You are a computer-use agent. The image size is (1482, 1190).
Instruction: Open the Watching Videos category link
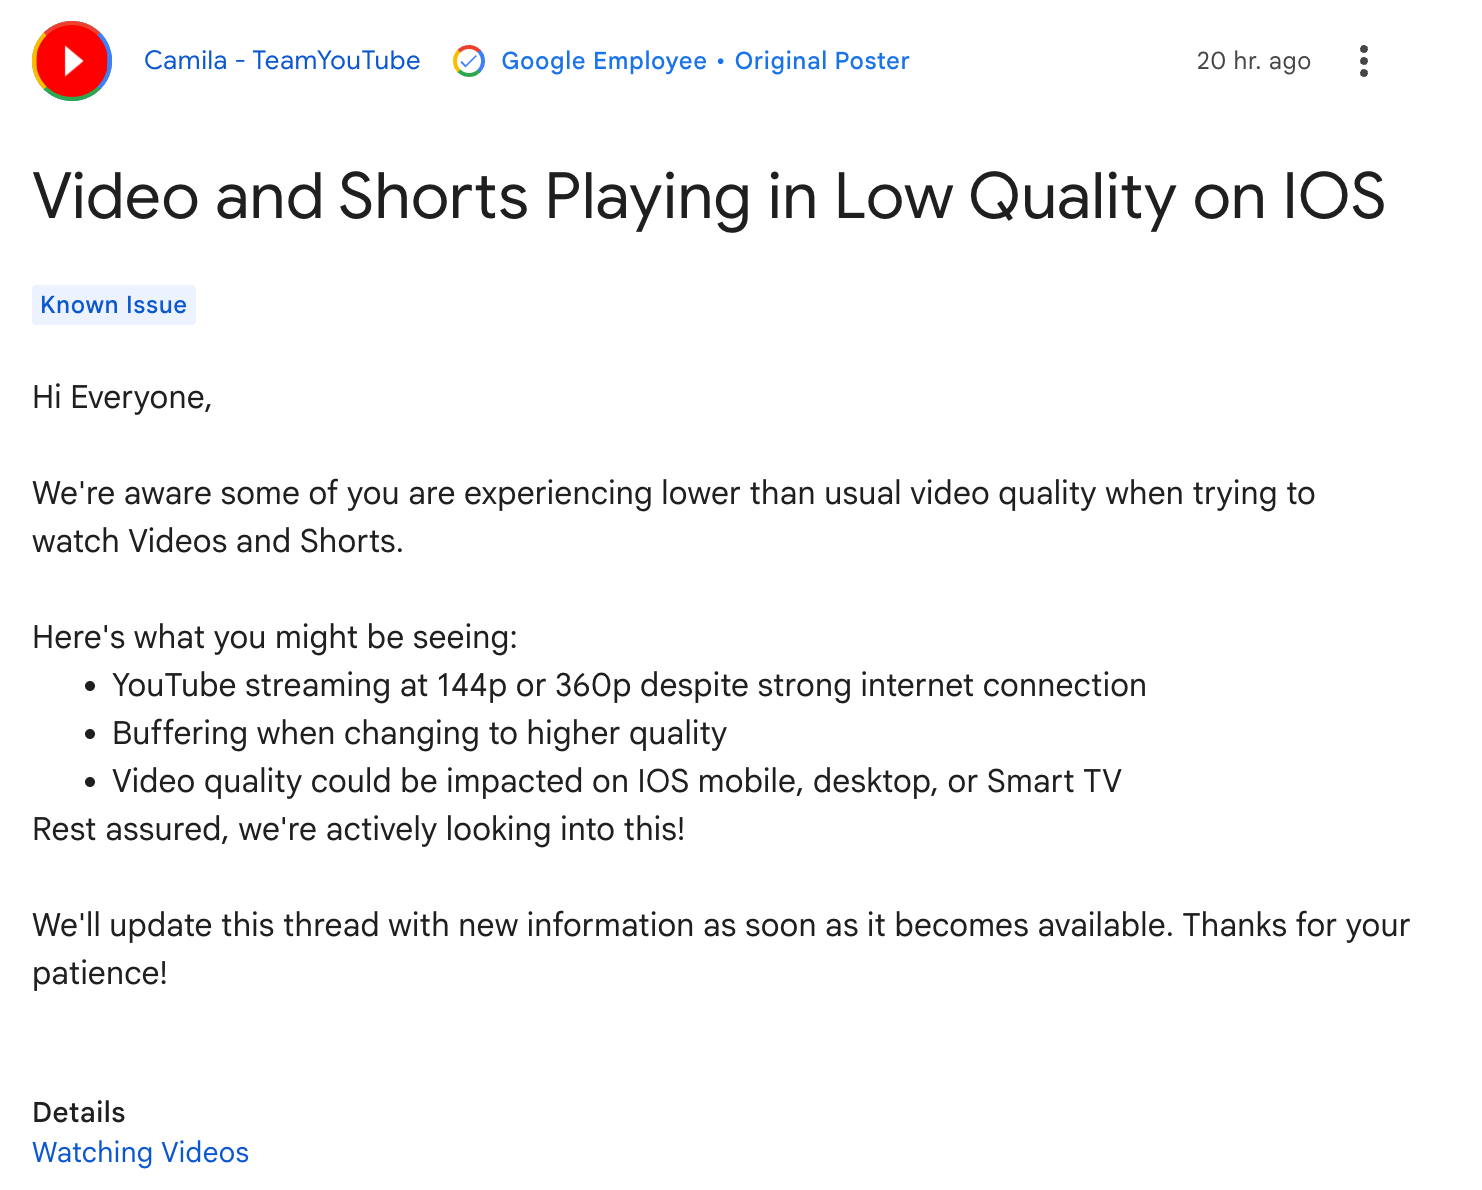(141, 1152)
